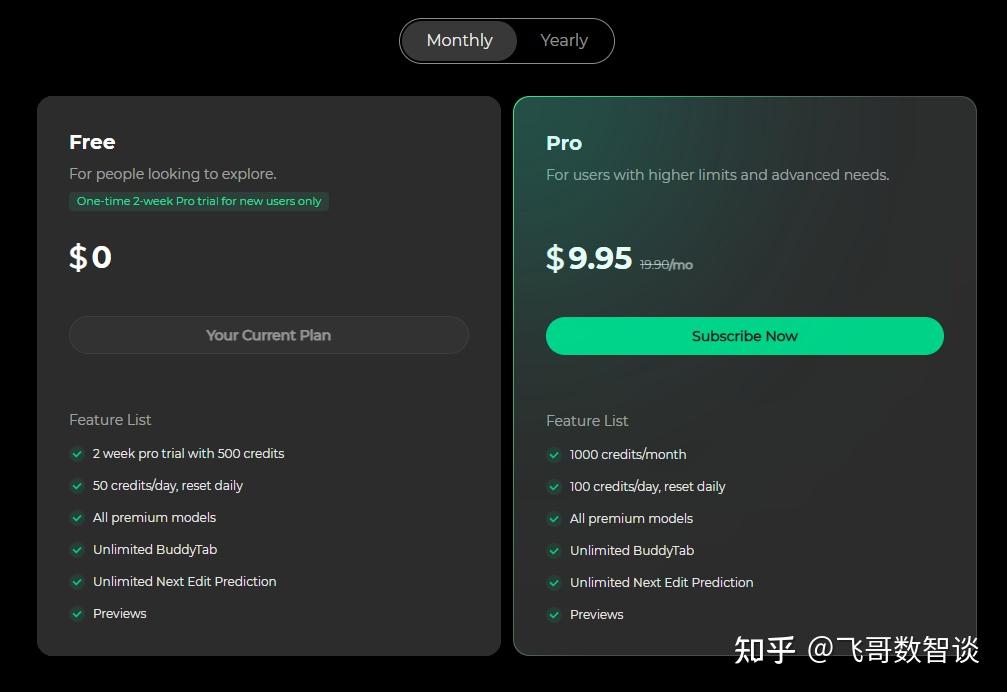The width and height of the screenshot is (1007, 692).
Task: Click the Pro plan heading
Action: click(x=563, y=143)
